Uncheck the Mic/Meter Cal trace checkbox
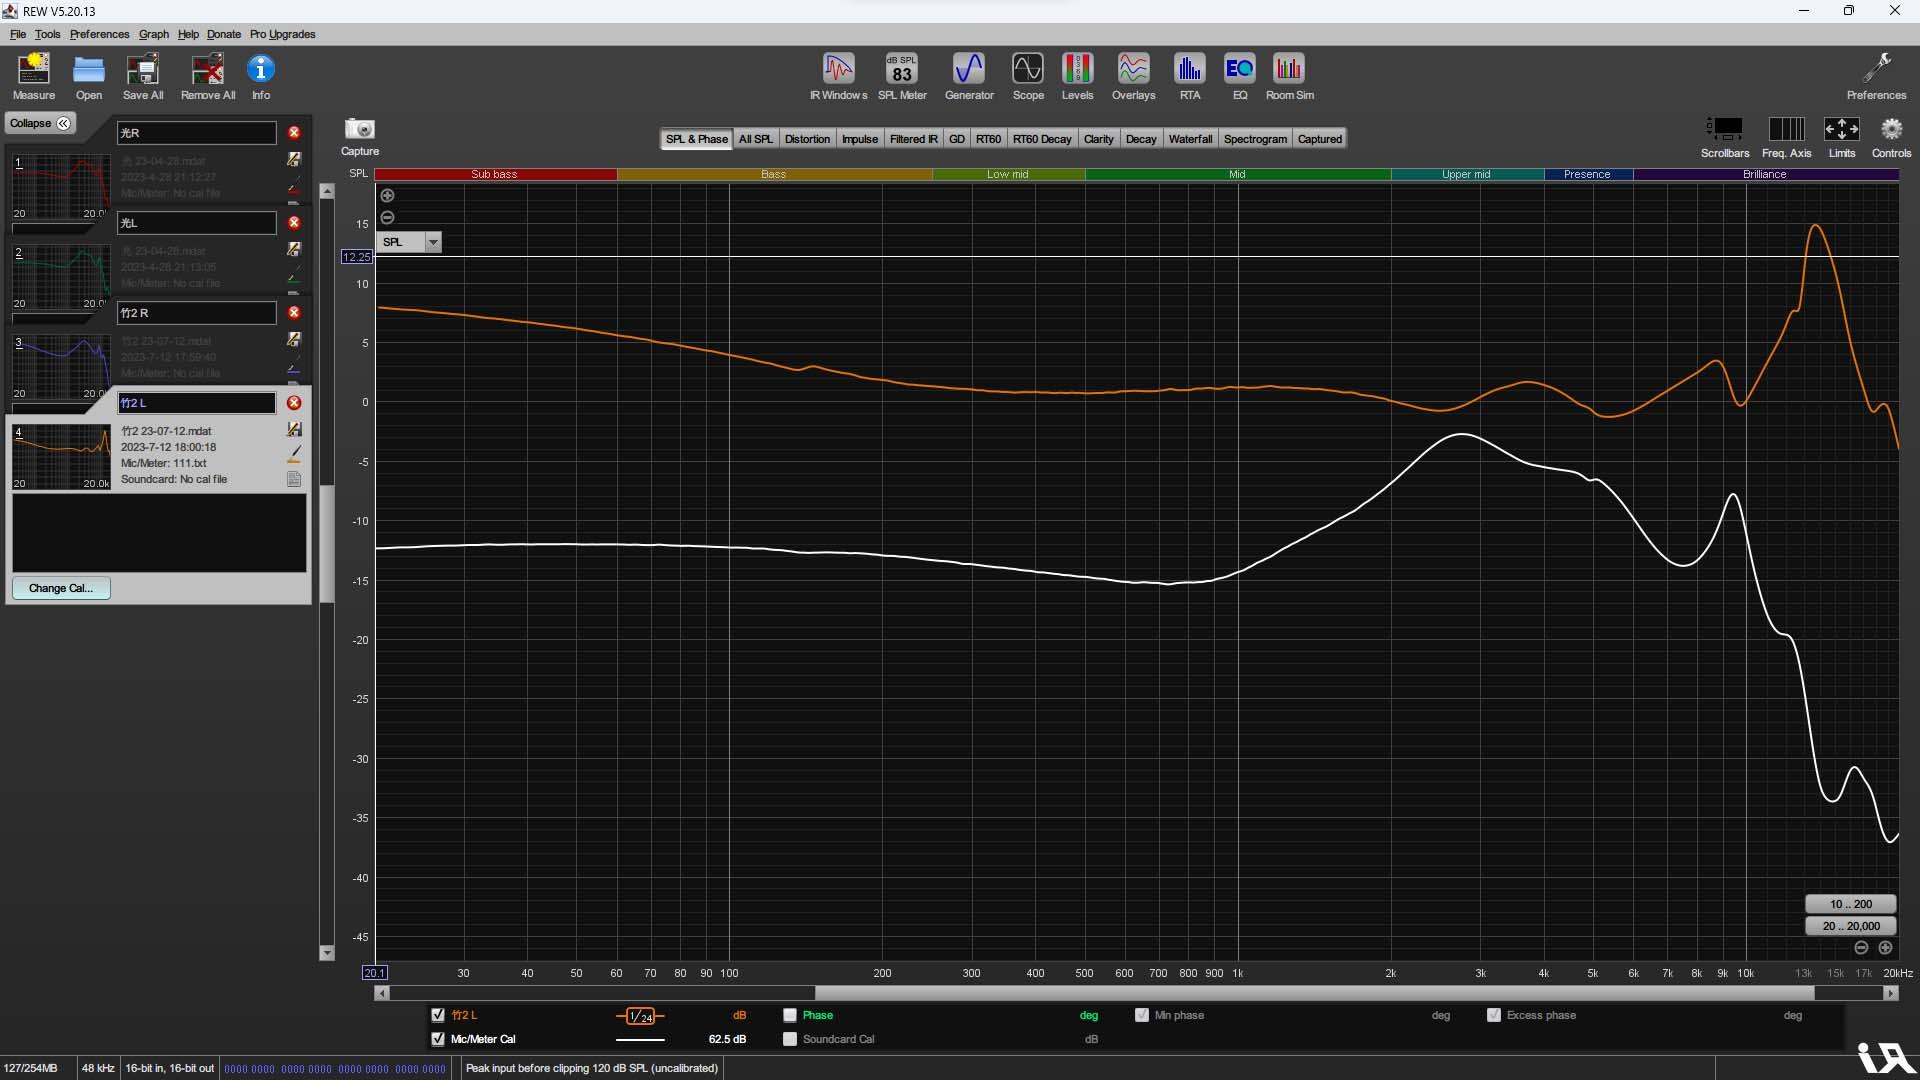1920x1080 pixels. click(438, 1039)
